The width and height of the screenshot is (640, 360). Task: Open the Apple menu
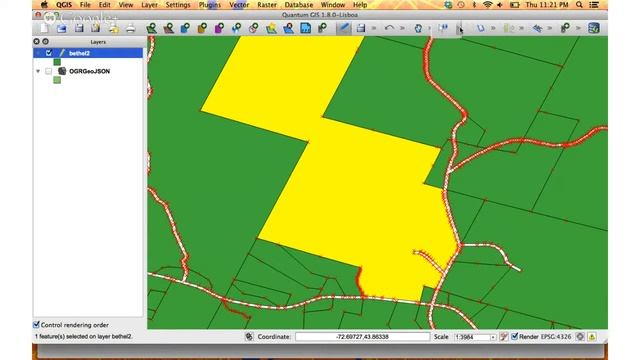tap(44, 5)
